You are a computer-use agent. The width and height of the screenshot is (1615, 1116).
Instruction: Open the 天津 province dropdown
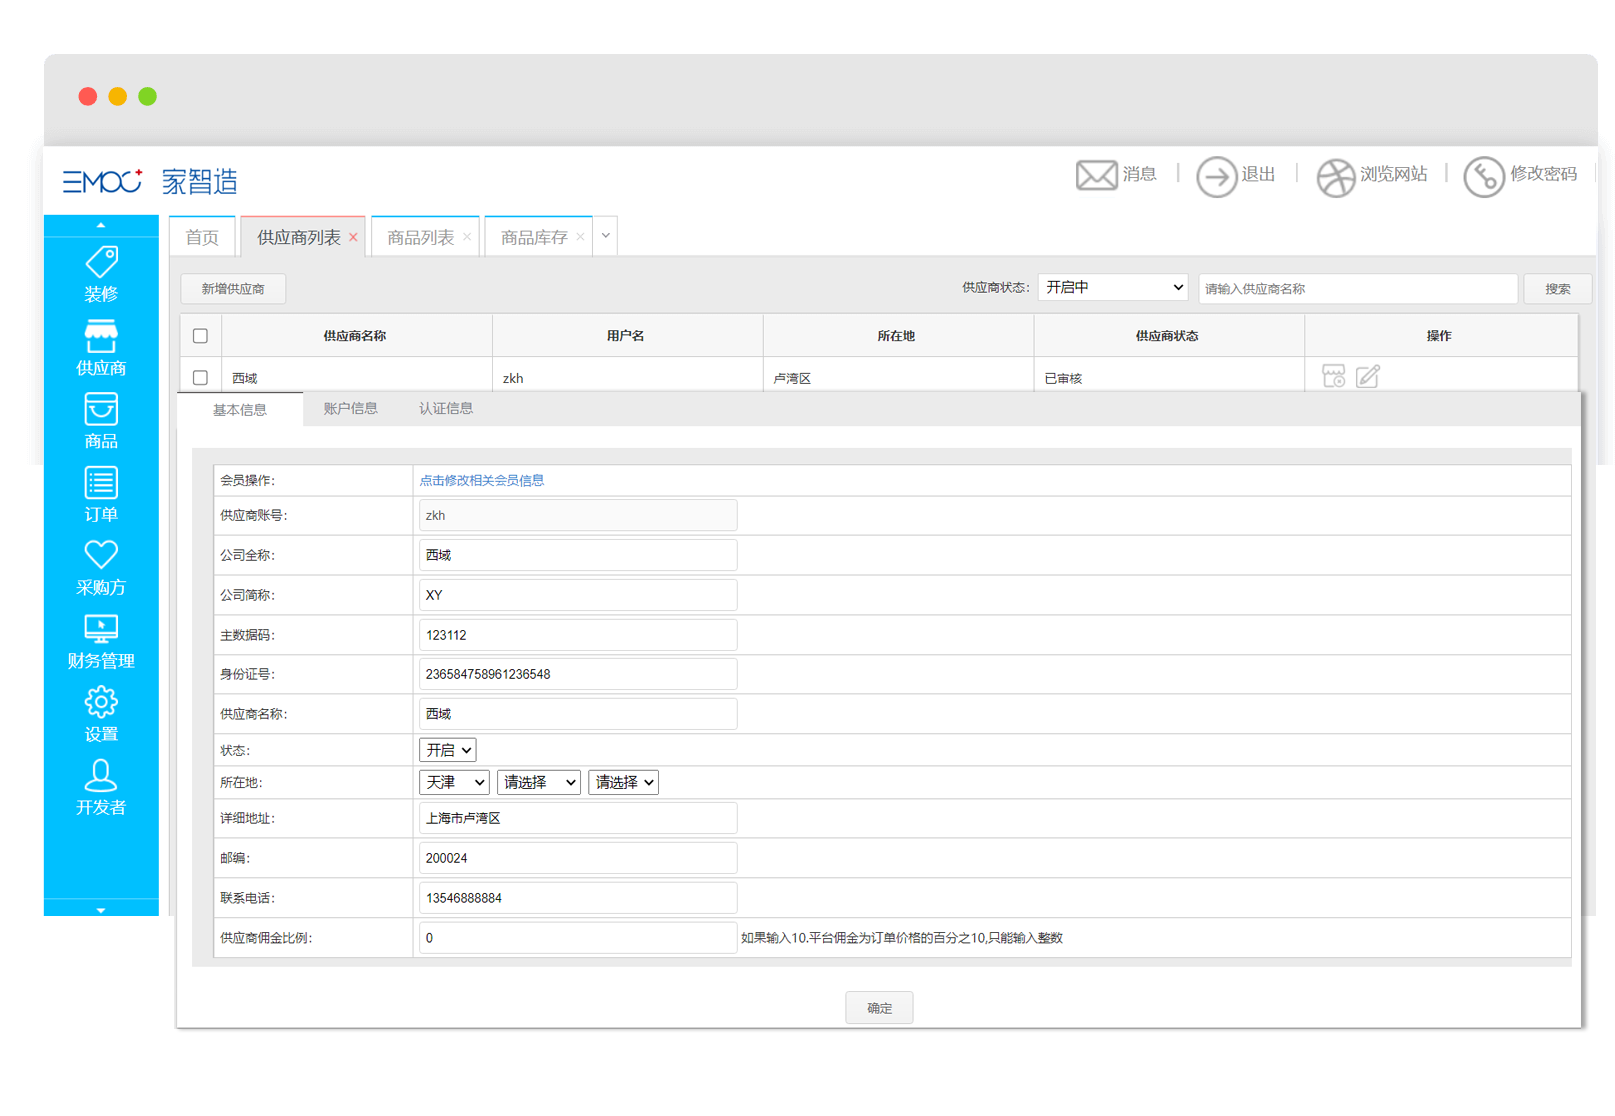point(454,783)
